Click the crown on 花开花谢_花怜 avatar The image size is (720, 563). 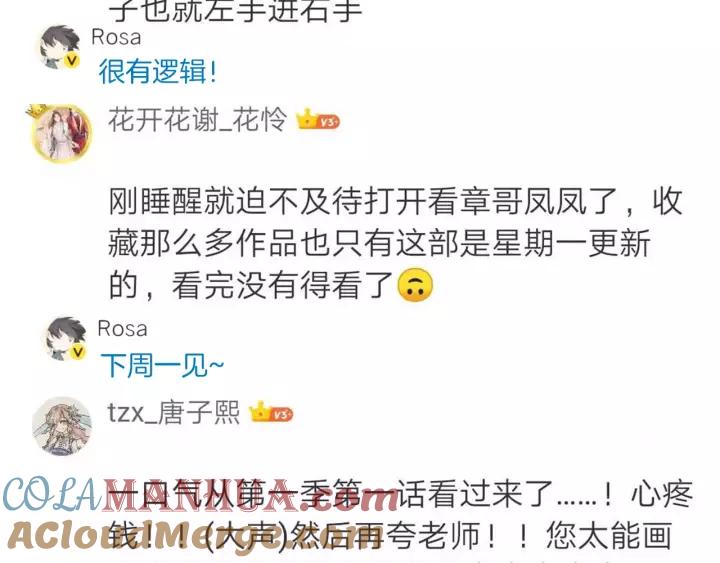click(38, 111)
